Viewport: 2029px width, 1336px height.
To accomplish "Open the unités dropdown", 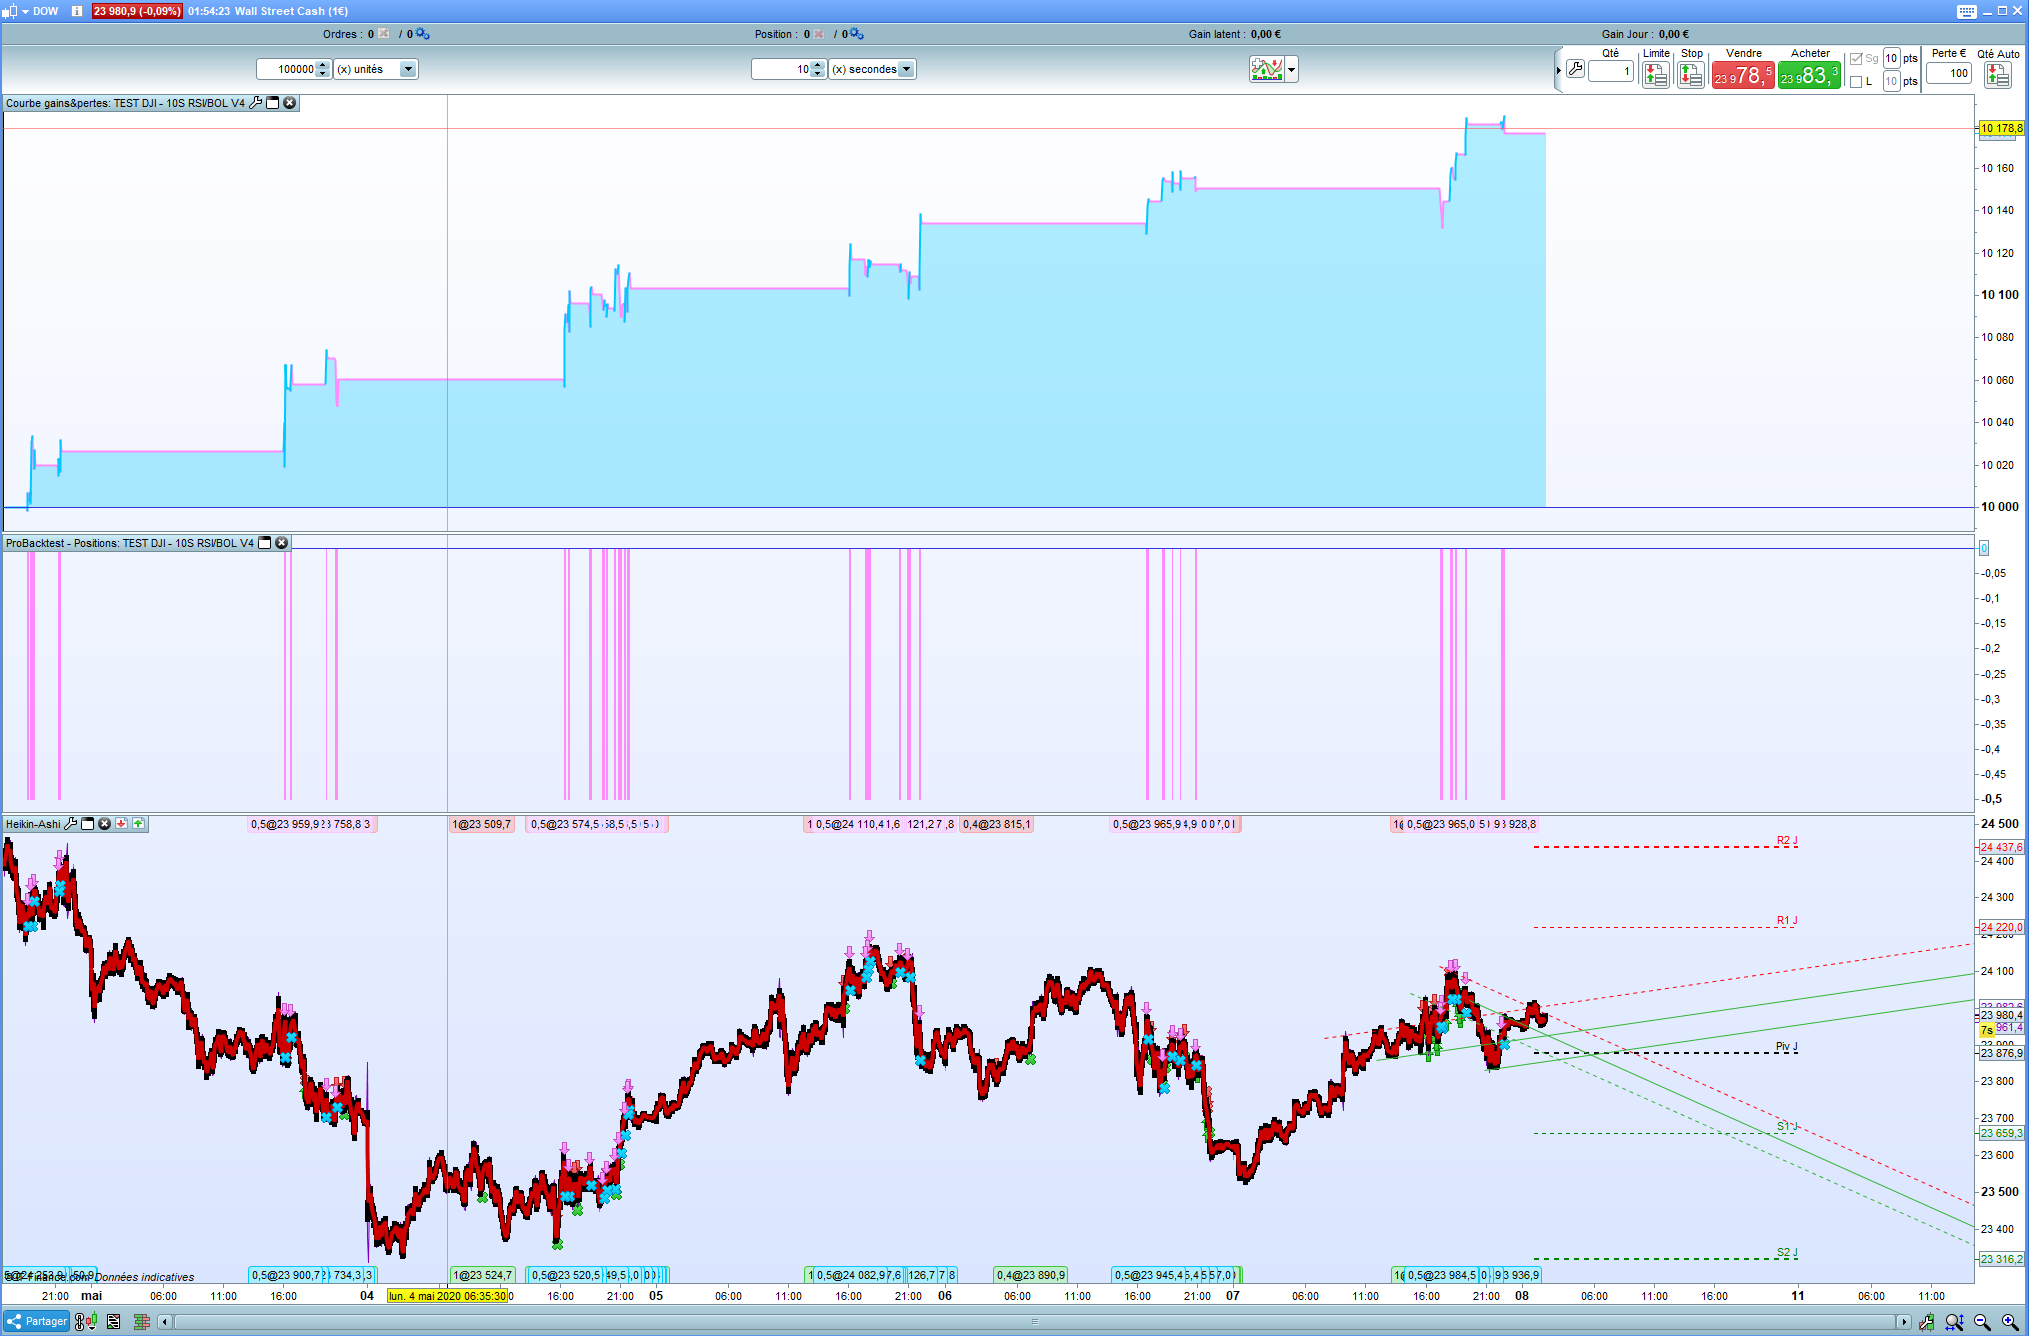I will pos(408,69).
